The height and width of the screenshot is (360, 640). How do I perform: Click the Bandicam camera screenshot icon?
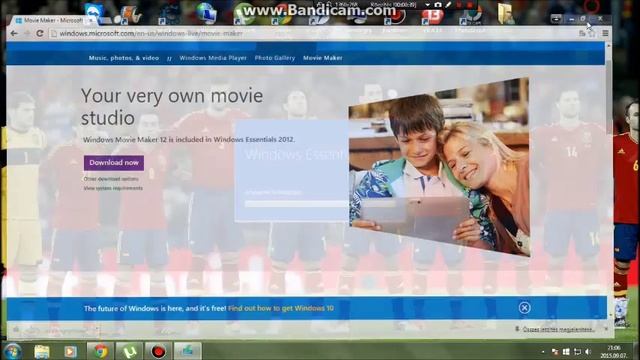(438, 4)
